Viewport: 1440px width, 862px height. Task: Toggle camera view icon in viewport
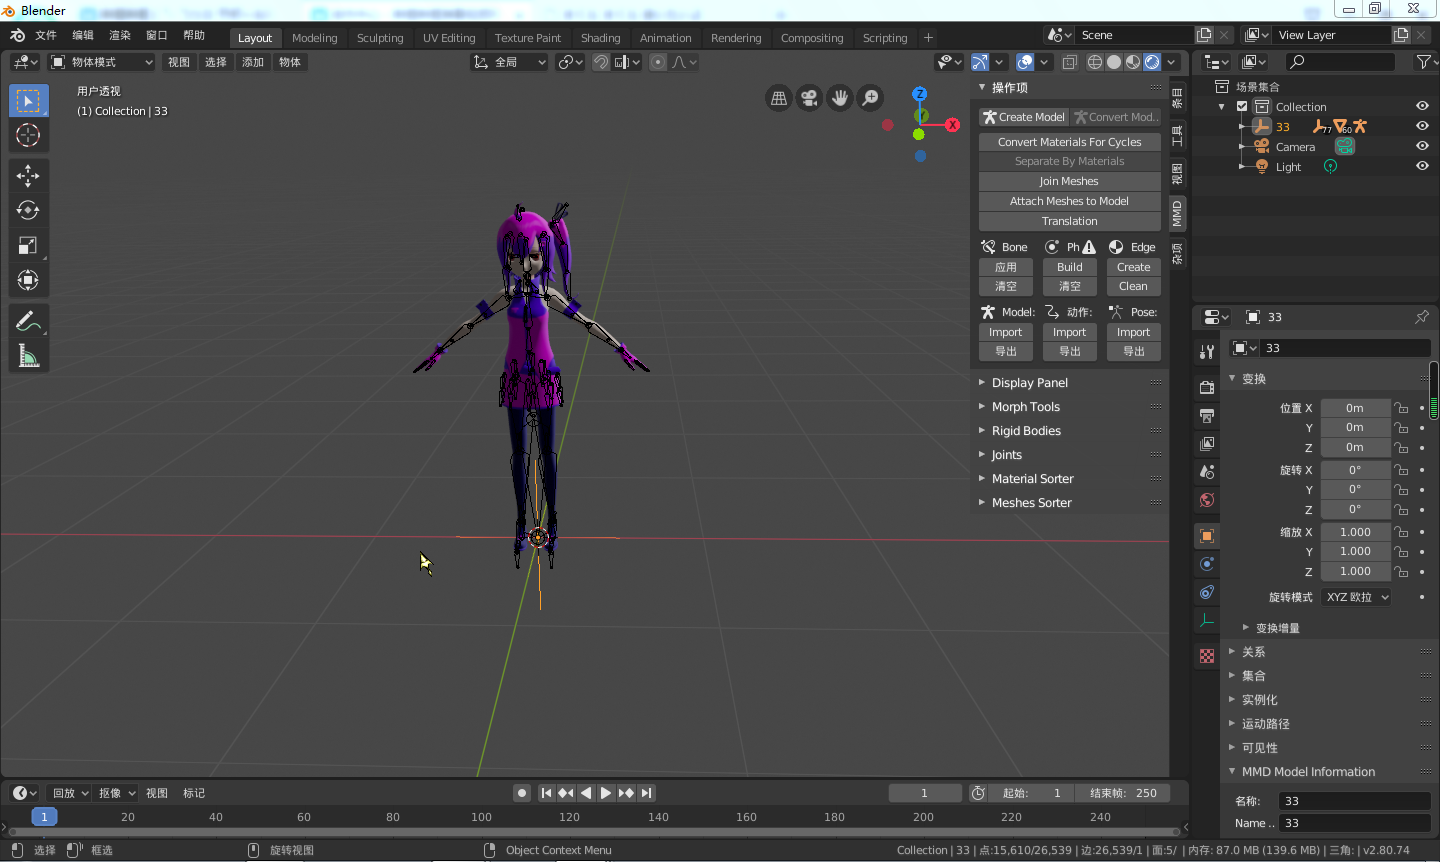point(809,98)
